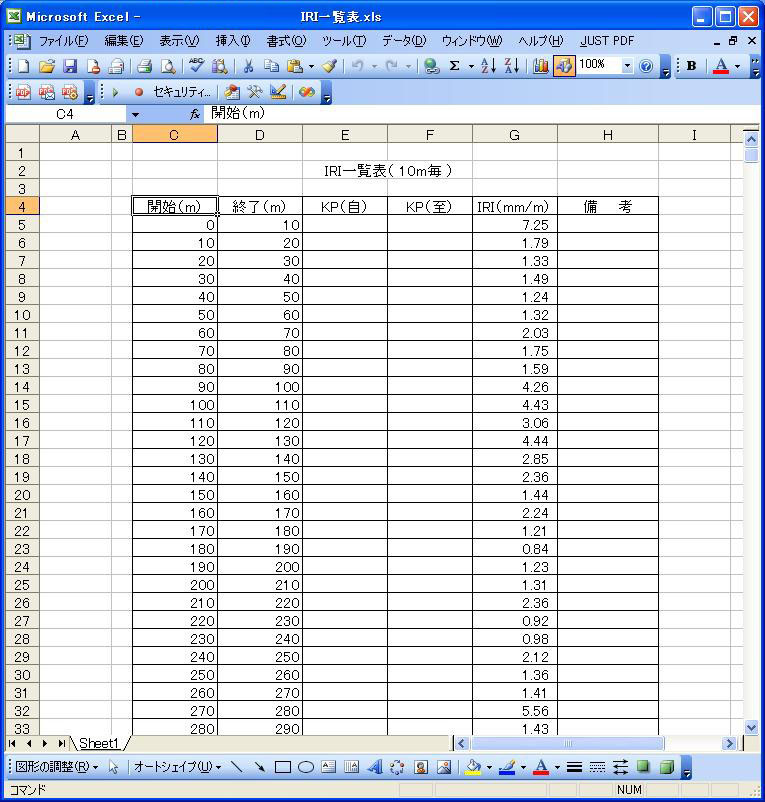Create a new workbook with the New icon
The height and width of the screenshot is (802, 765).
pyautogui.click(x=24, y=66)
